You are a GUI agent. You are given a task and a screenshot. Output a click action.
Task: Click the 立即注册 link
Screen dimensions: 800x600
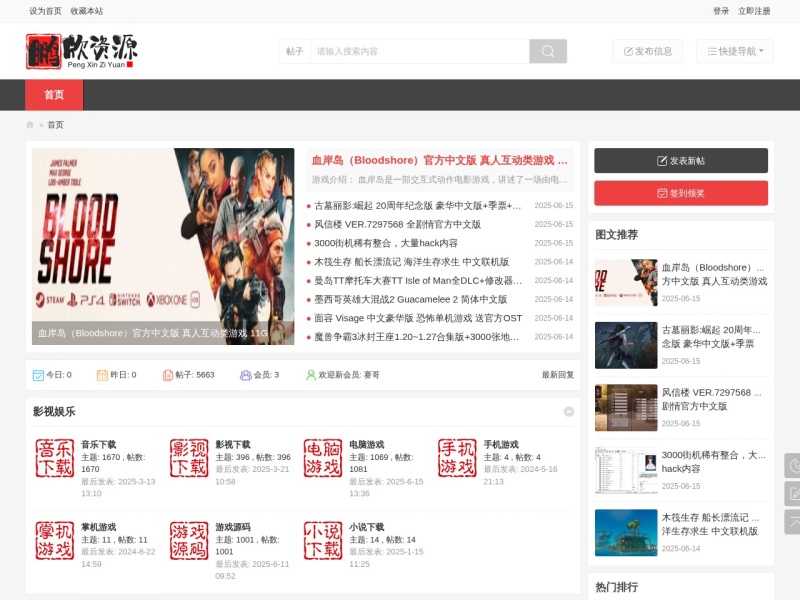pos(754,11)
